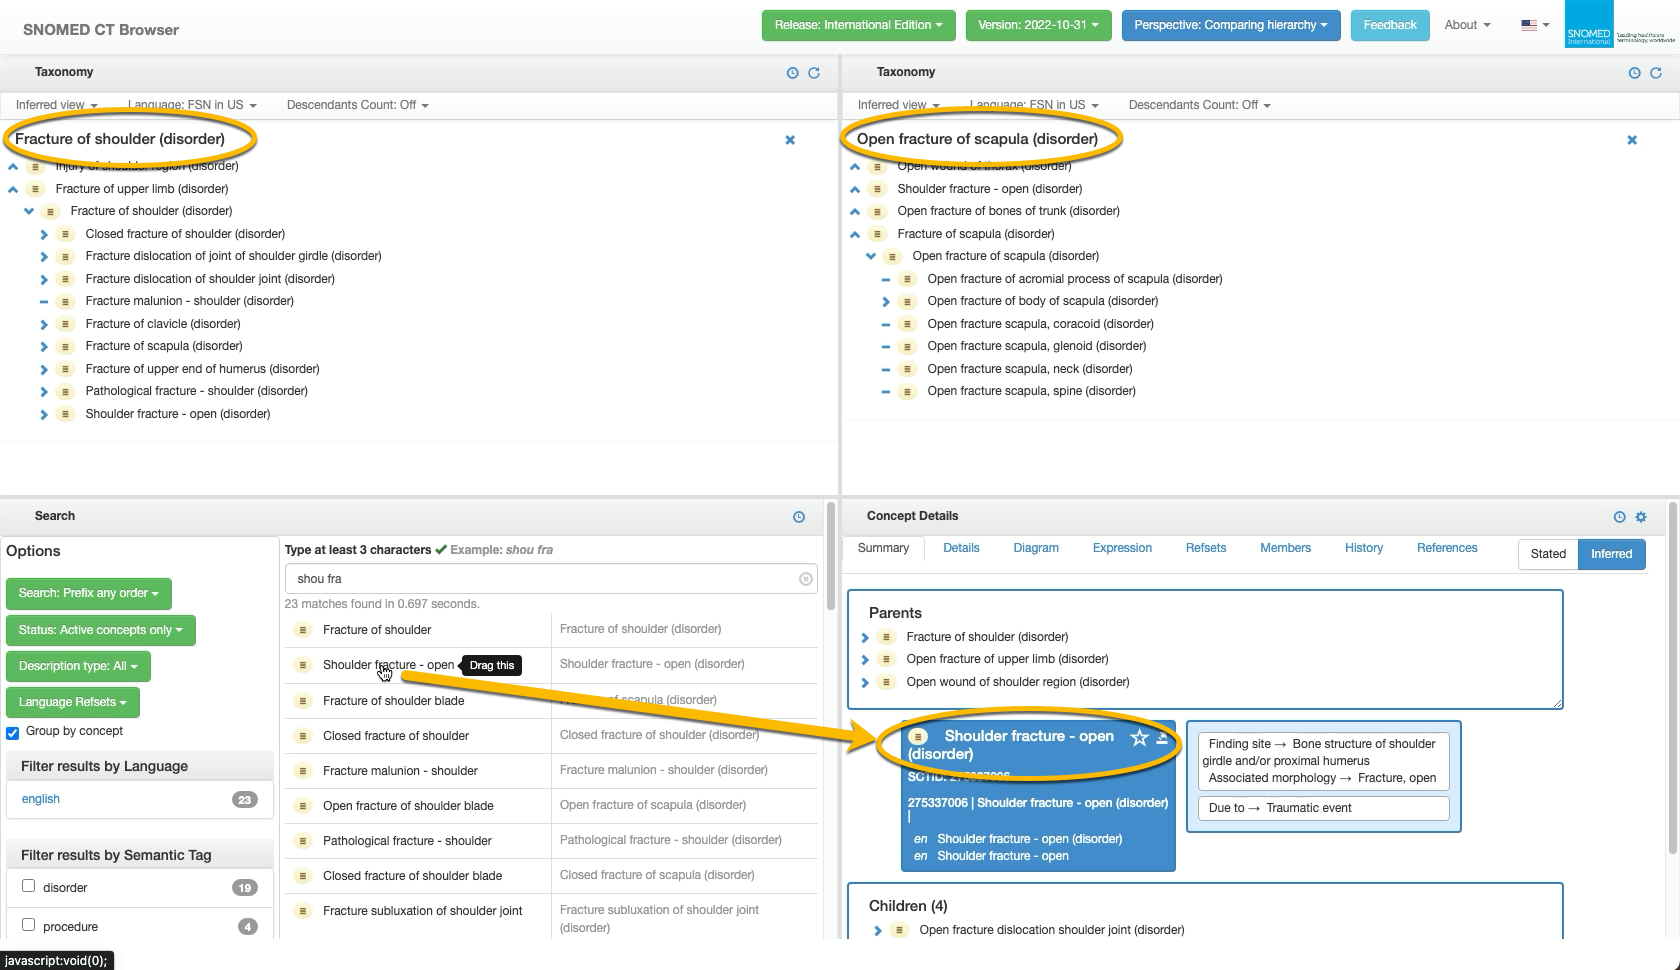The height and width of the screenshot is (970, 1680).
Task: Open language flag selector in top bar
Action: coord(1535,25)
